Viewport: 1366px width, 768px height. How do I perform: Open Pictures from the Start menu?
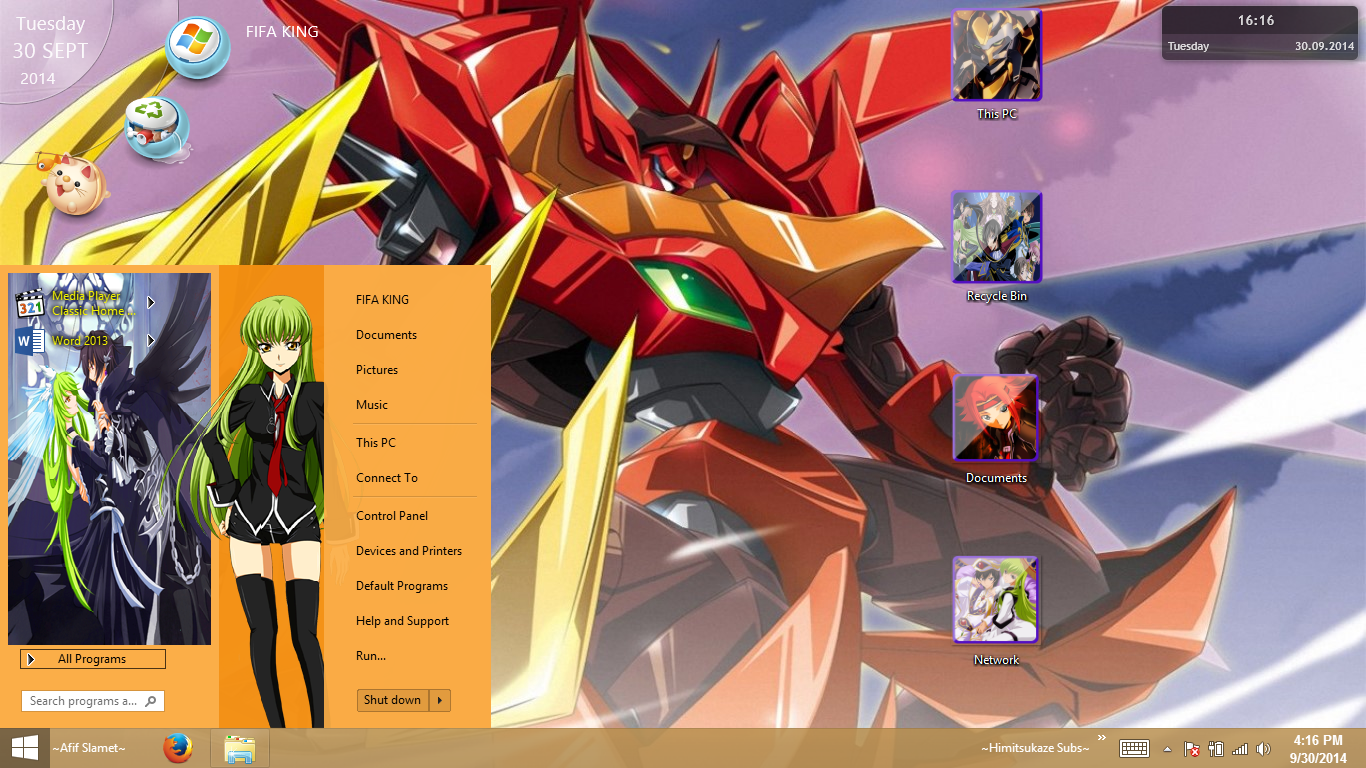coord(377,370)
